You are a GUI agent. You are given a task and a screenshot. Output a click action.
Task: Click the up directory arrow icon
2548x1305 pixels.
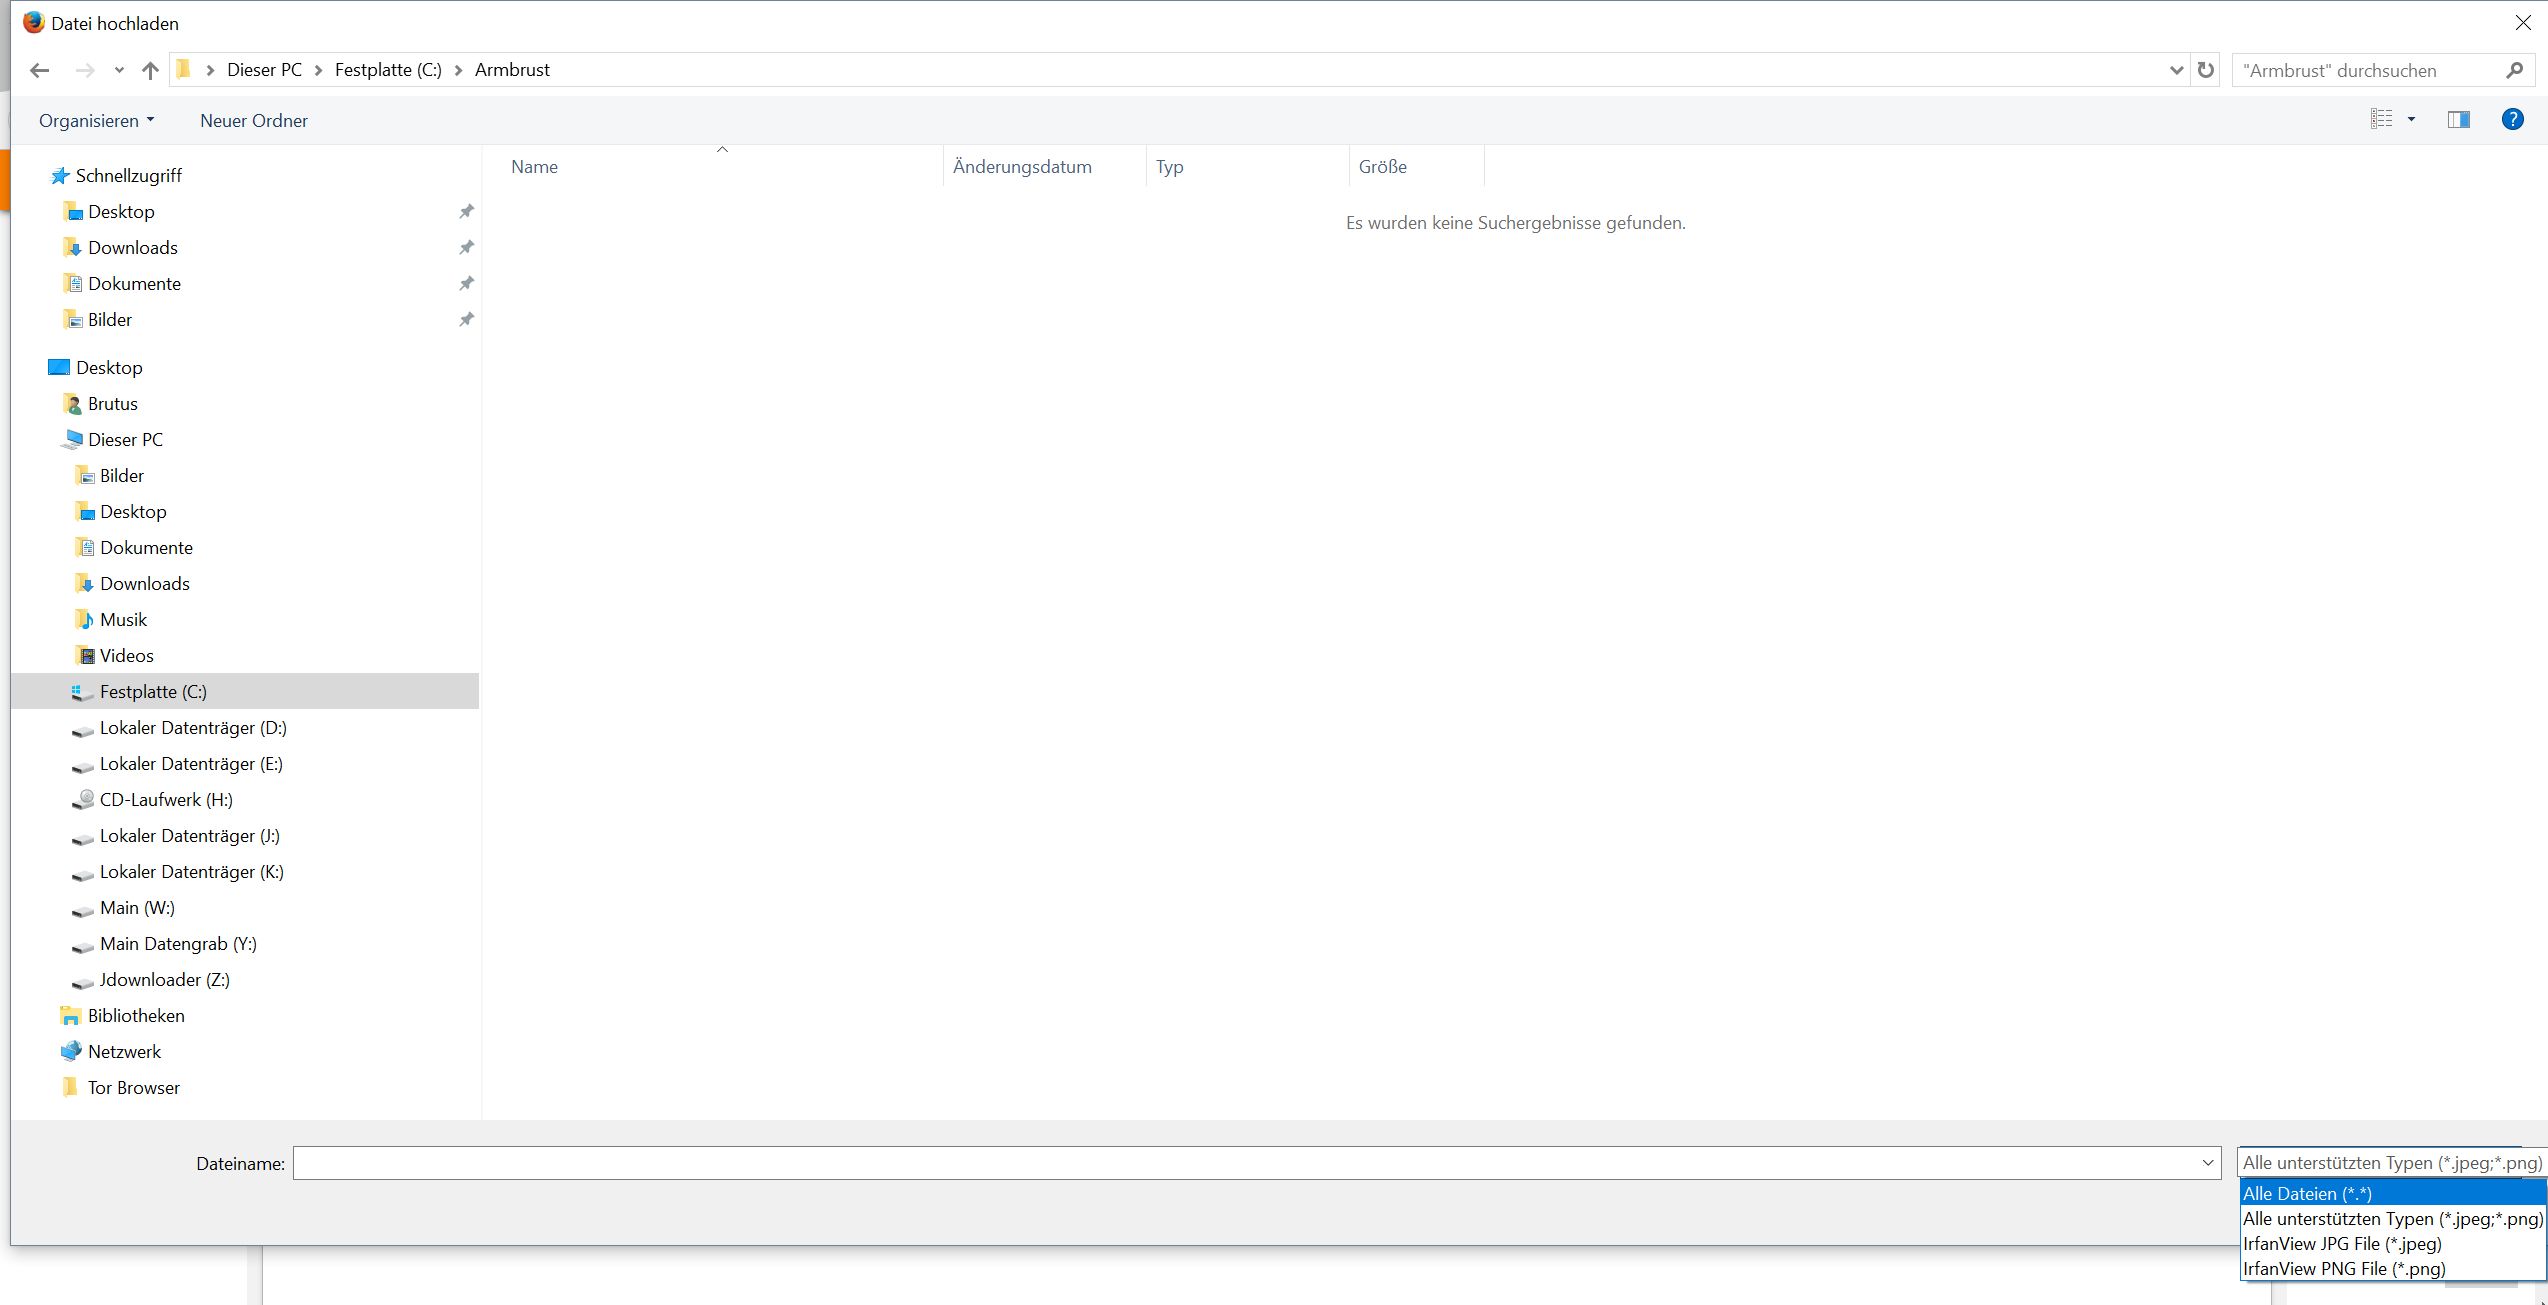pyautogui.click(x=148, y=70)
